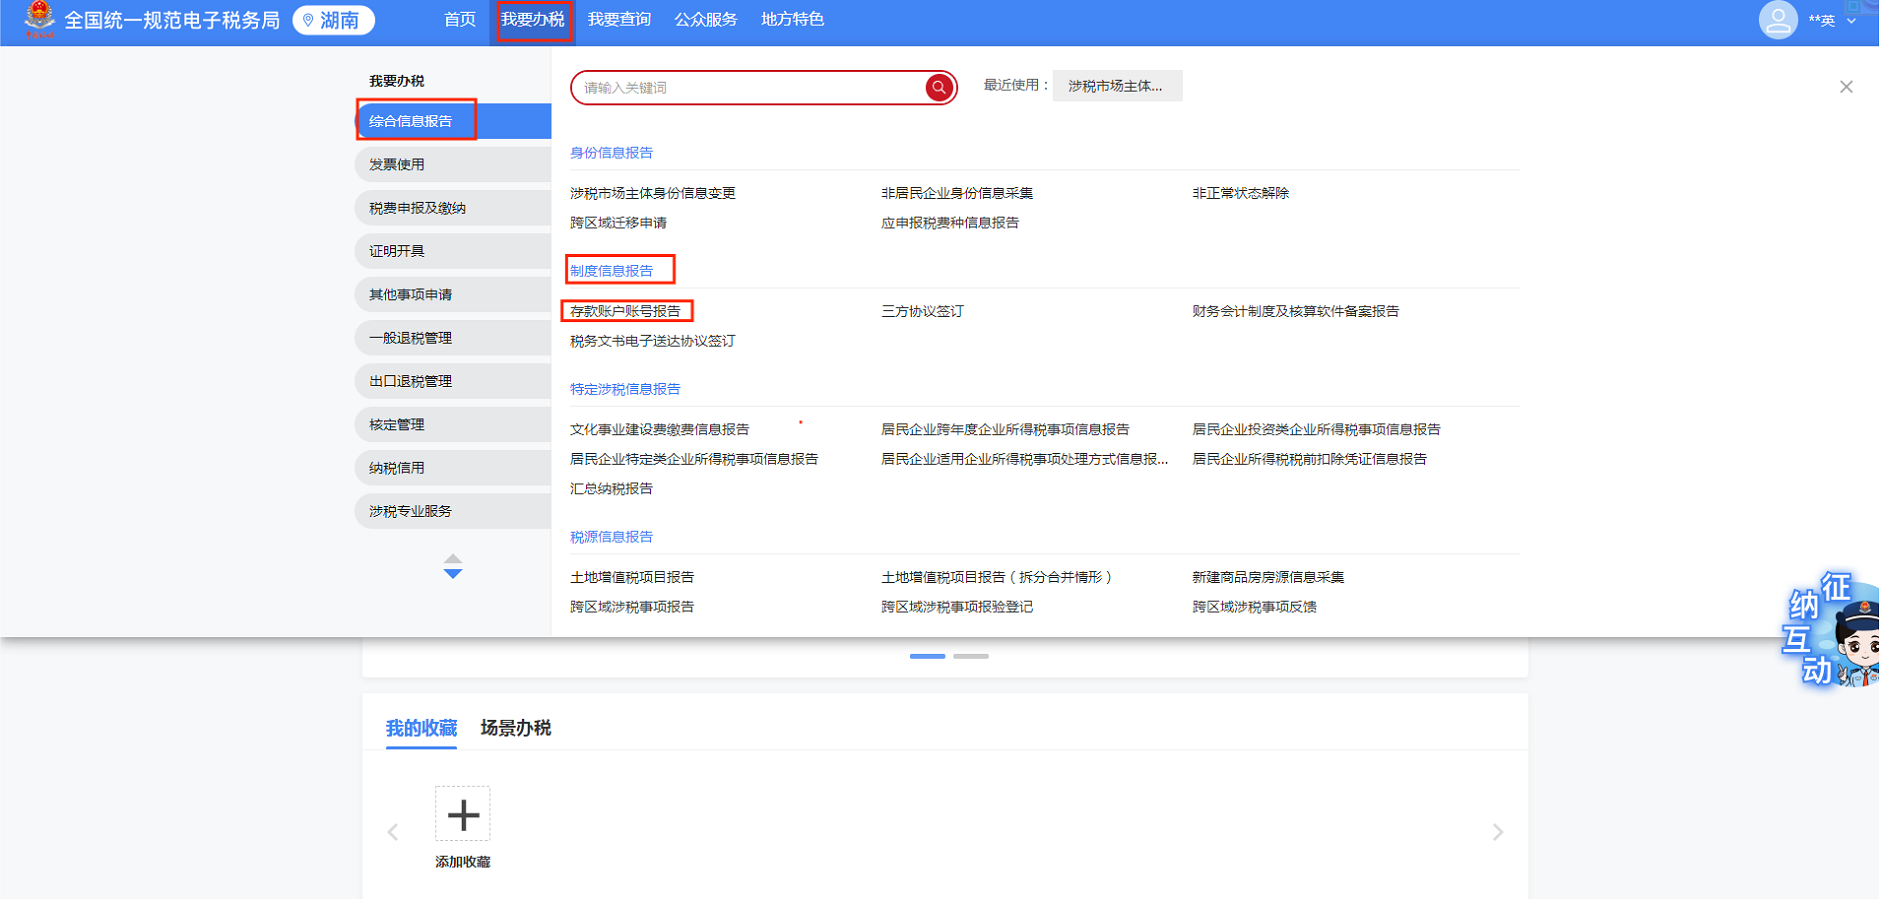
Task: Click the national emblem logo
Action: 39,18
